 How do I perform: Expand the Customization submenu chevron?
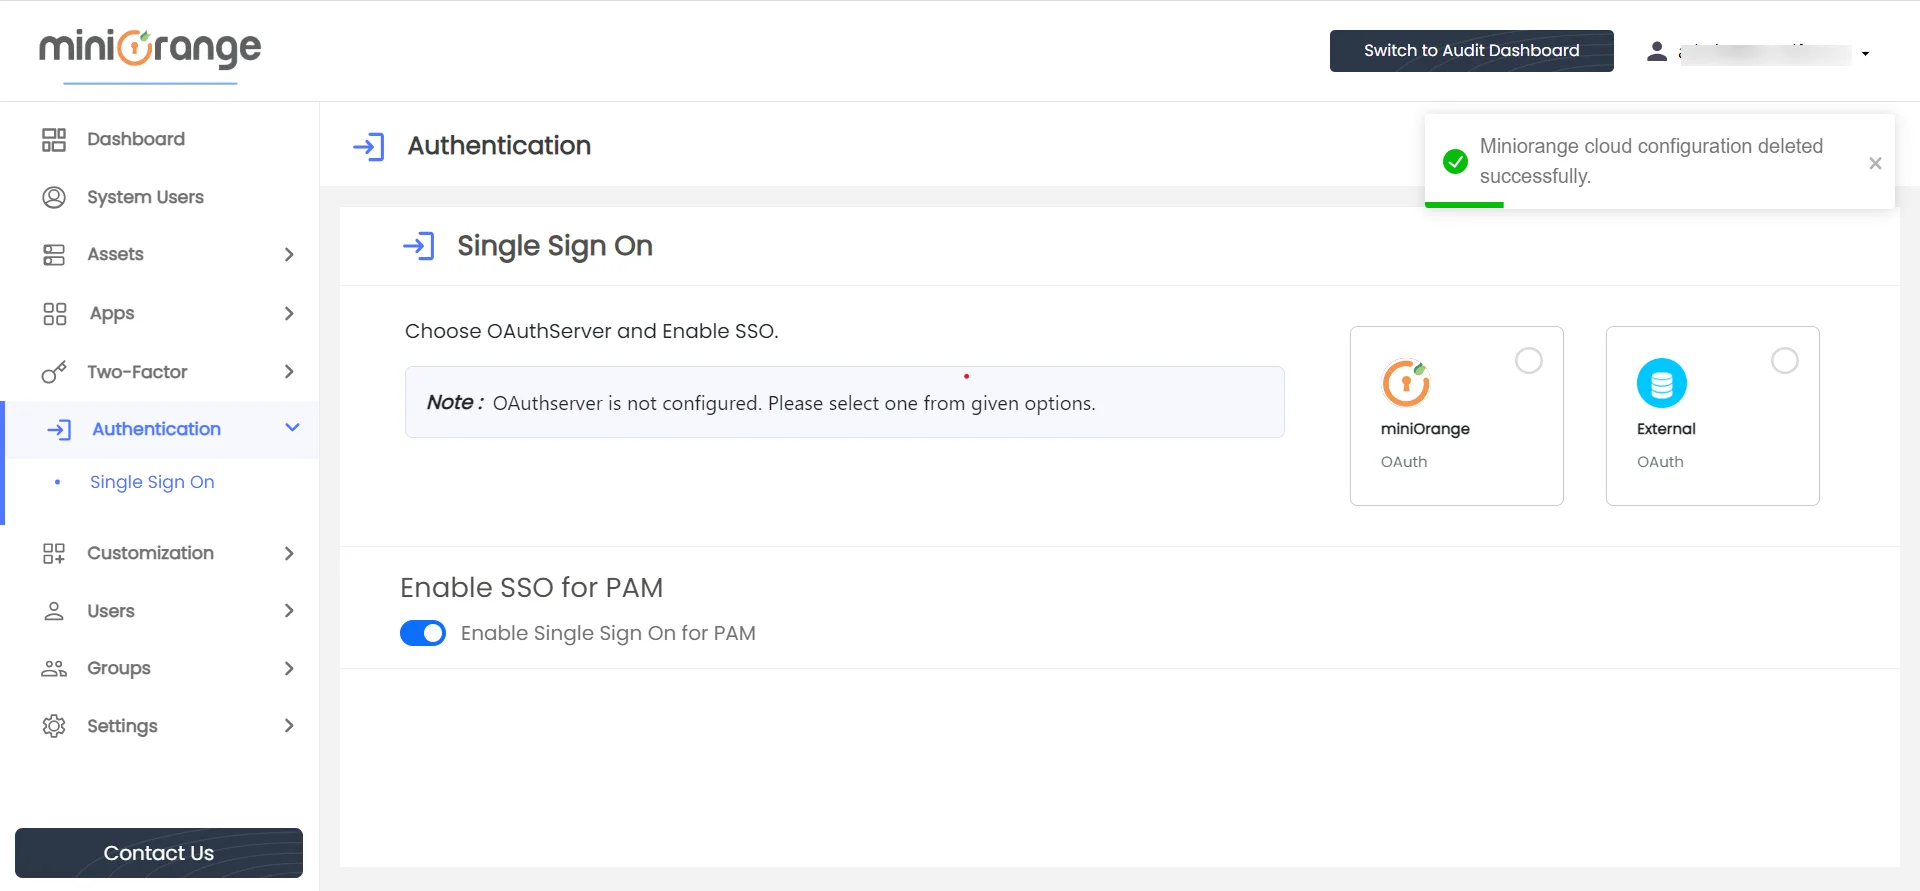click(x=289, y=553)
